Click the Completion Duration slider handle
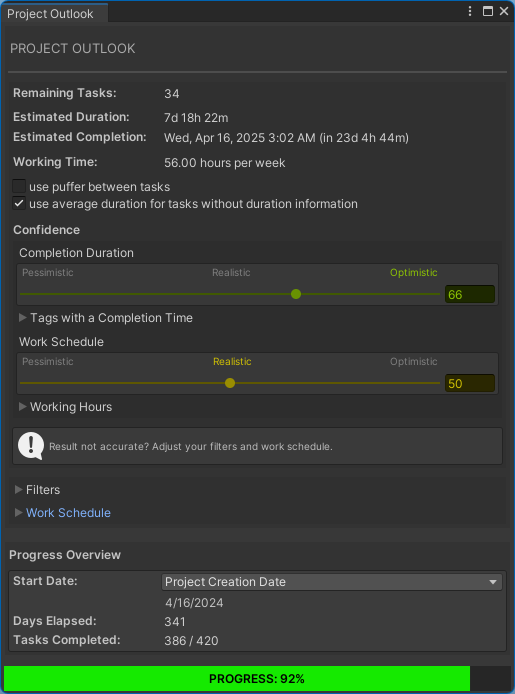 coord(296,294)
